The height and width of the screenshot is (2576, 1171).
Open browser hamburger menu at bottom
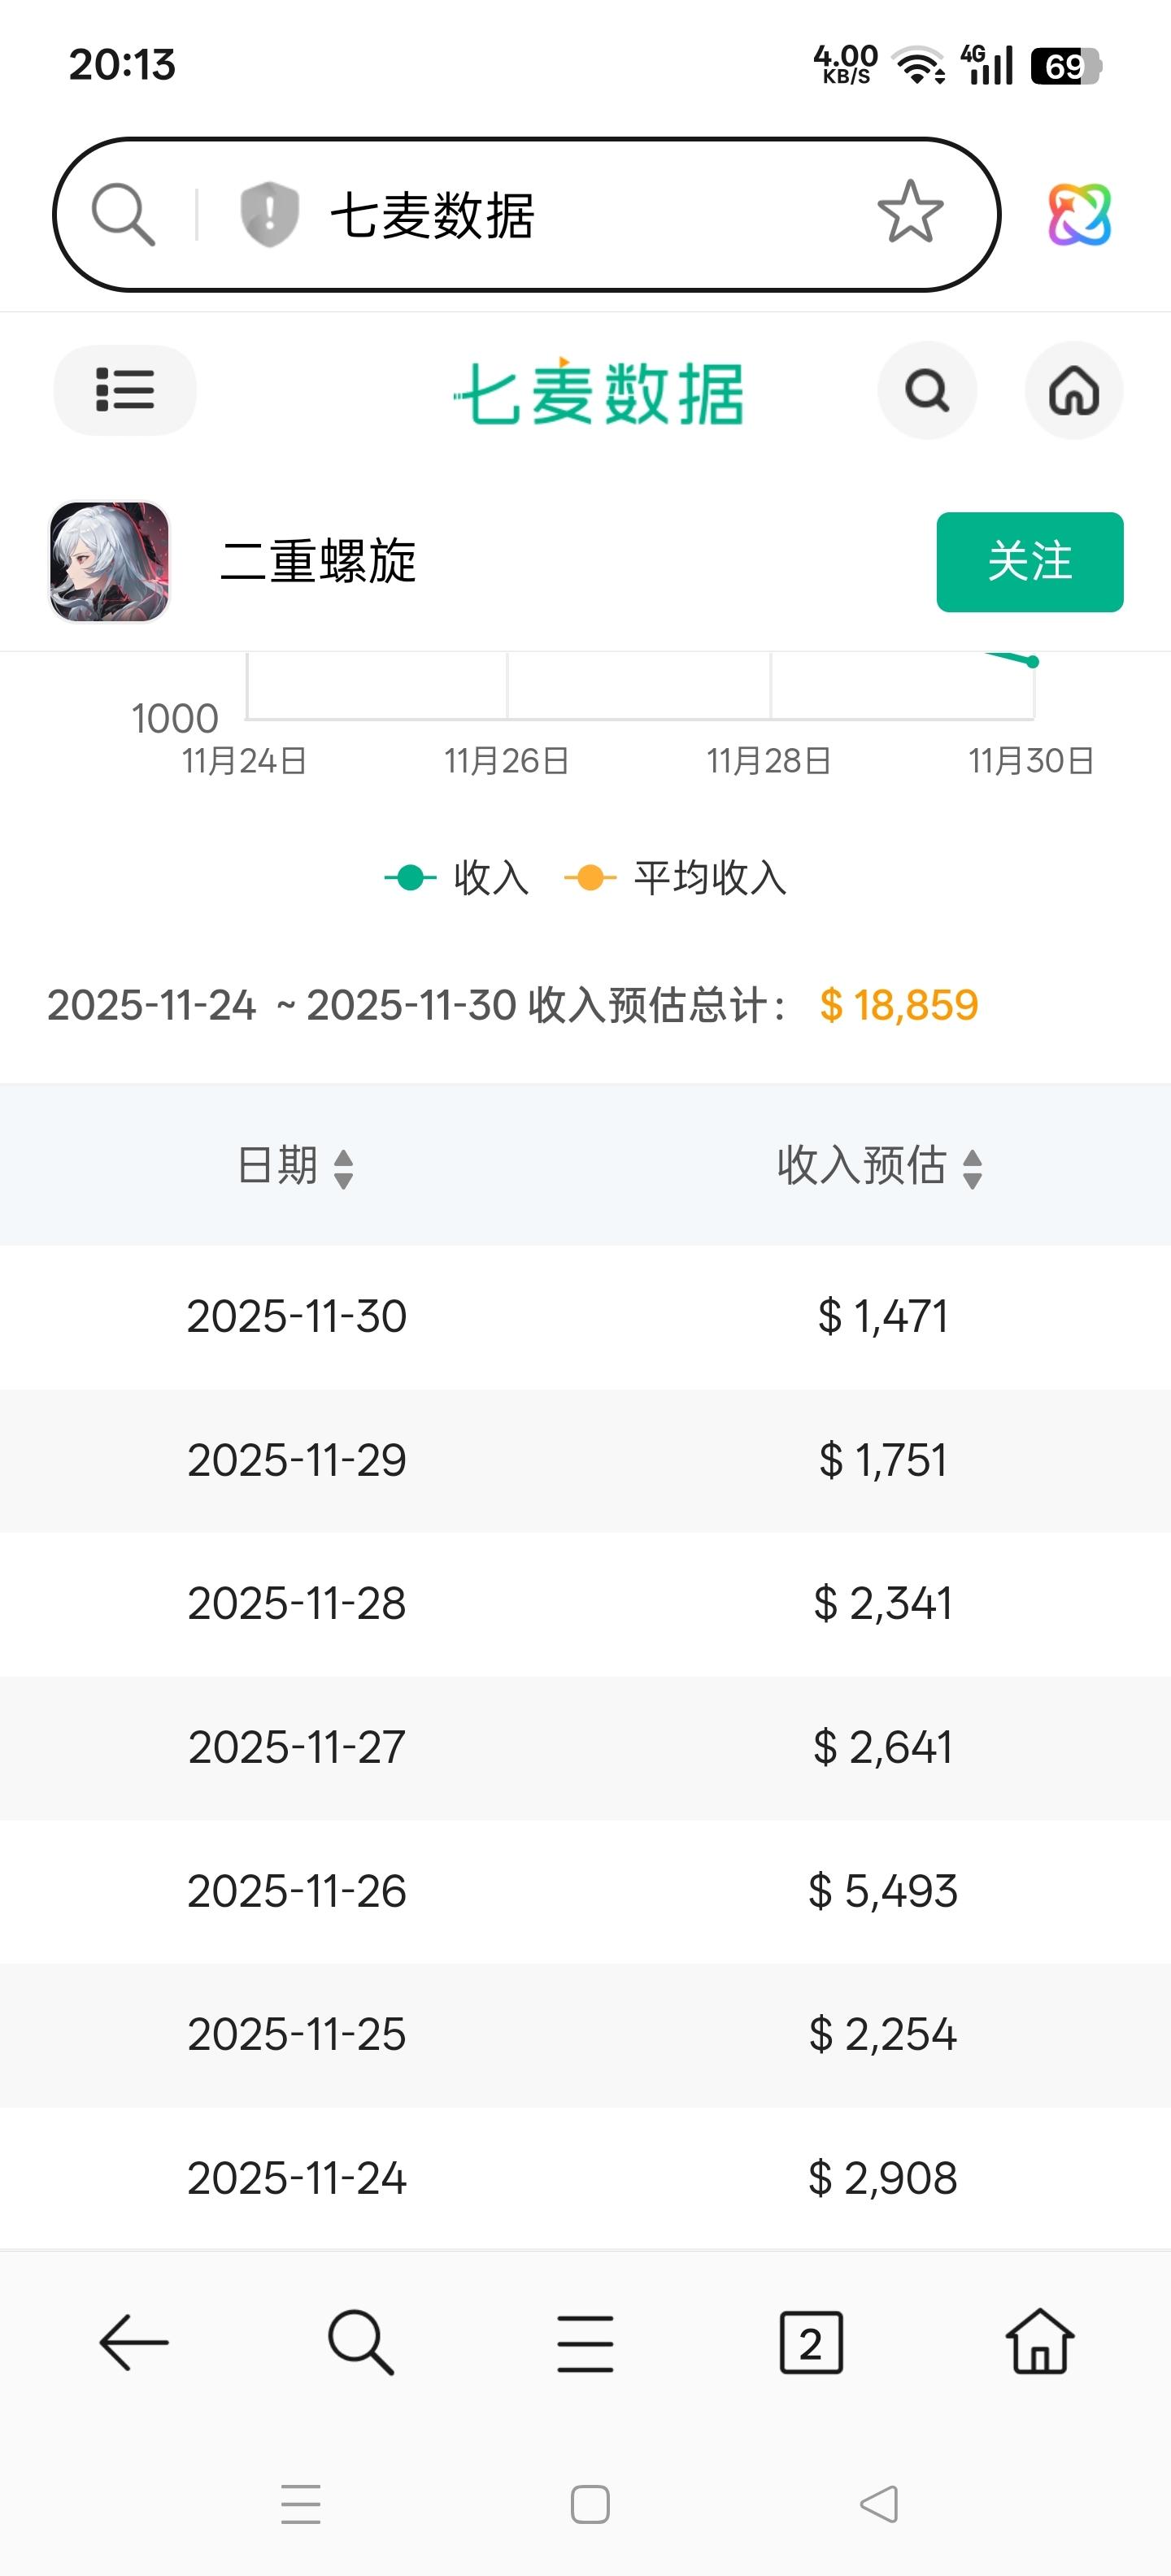coord(585,2342)
